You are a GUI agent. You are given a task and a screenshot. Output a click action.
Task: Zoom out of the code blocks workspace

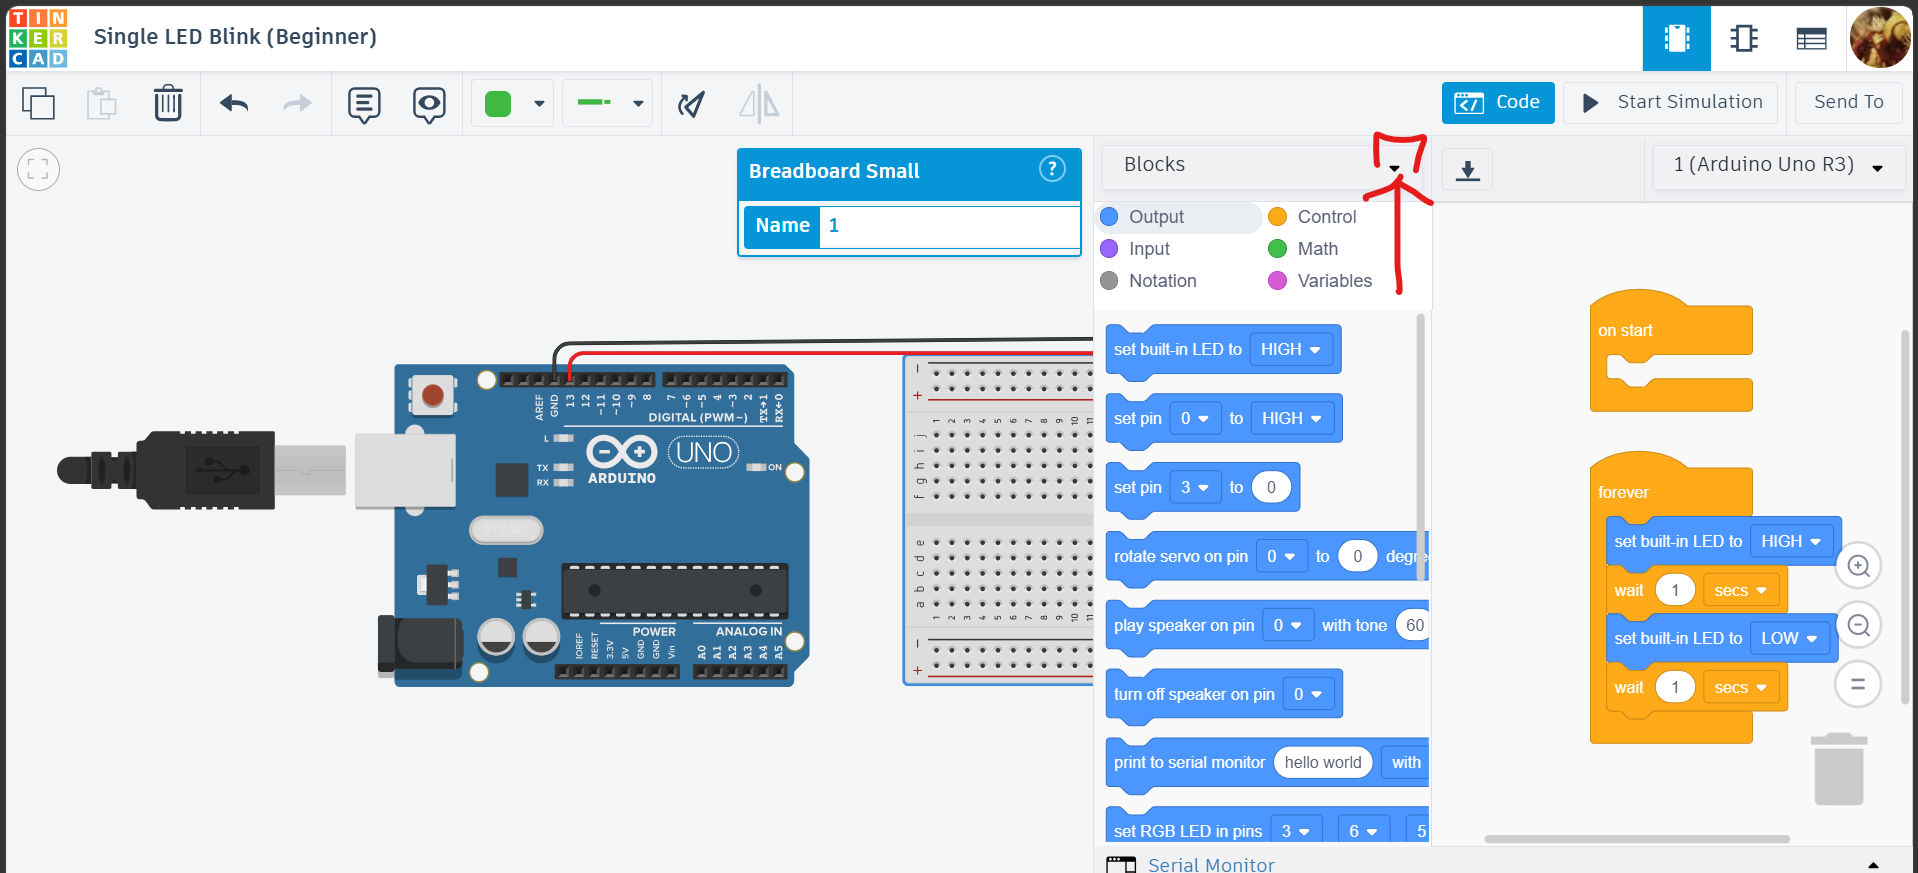[1859, 625]
